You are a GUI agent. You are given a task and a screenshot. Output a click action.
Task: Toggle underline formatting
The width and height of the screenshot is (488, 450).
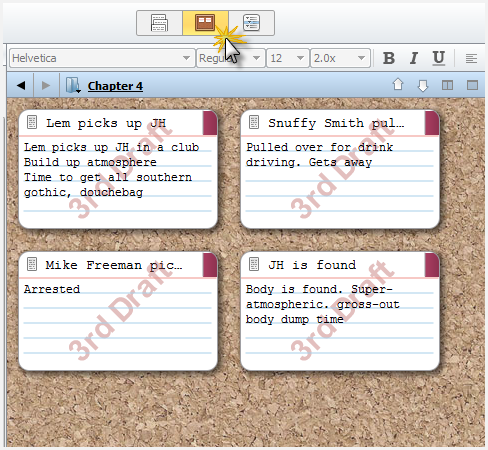(439, 58)
